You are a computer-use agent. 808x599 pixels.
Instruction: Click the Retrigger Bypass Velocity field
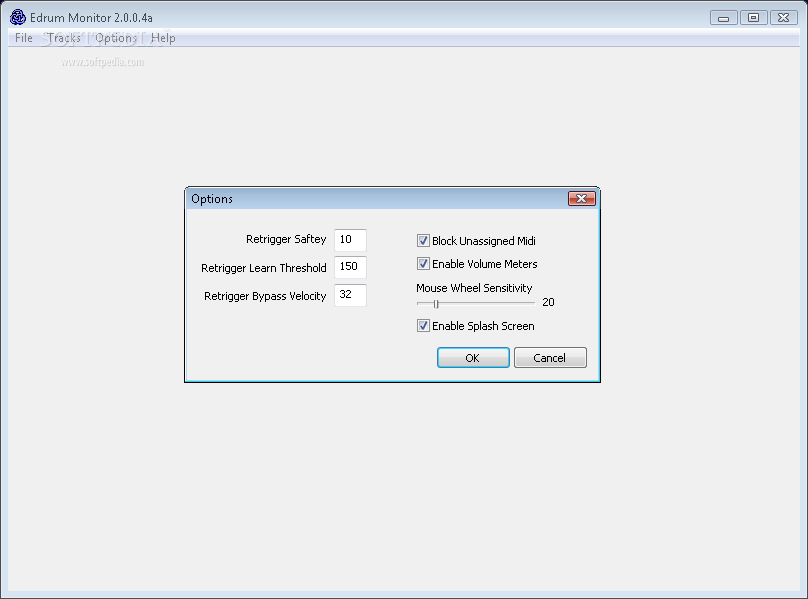click(350, 295)
